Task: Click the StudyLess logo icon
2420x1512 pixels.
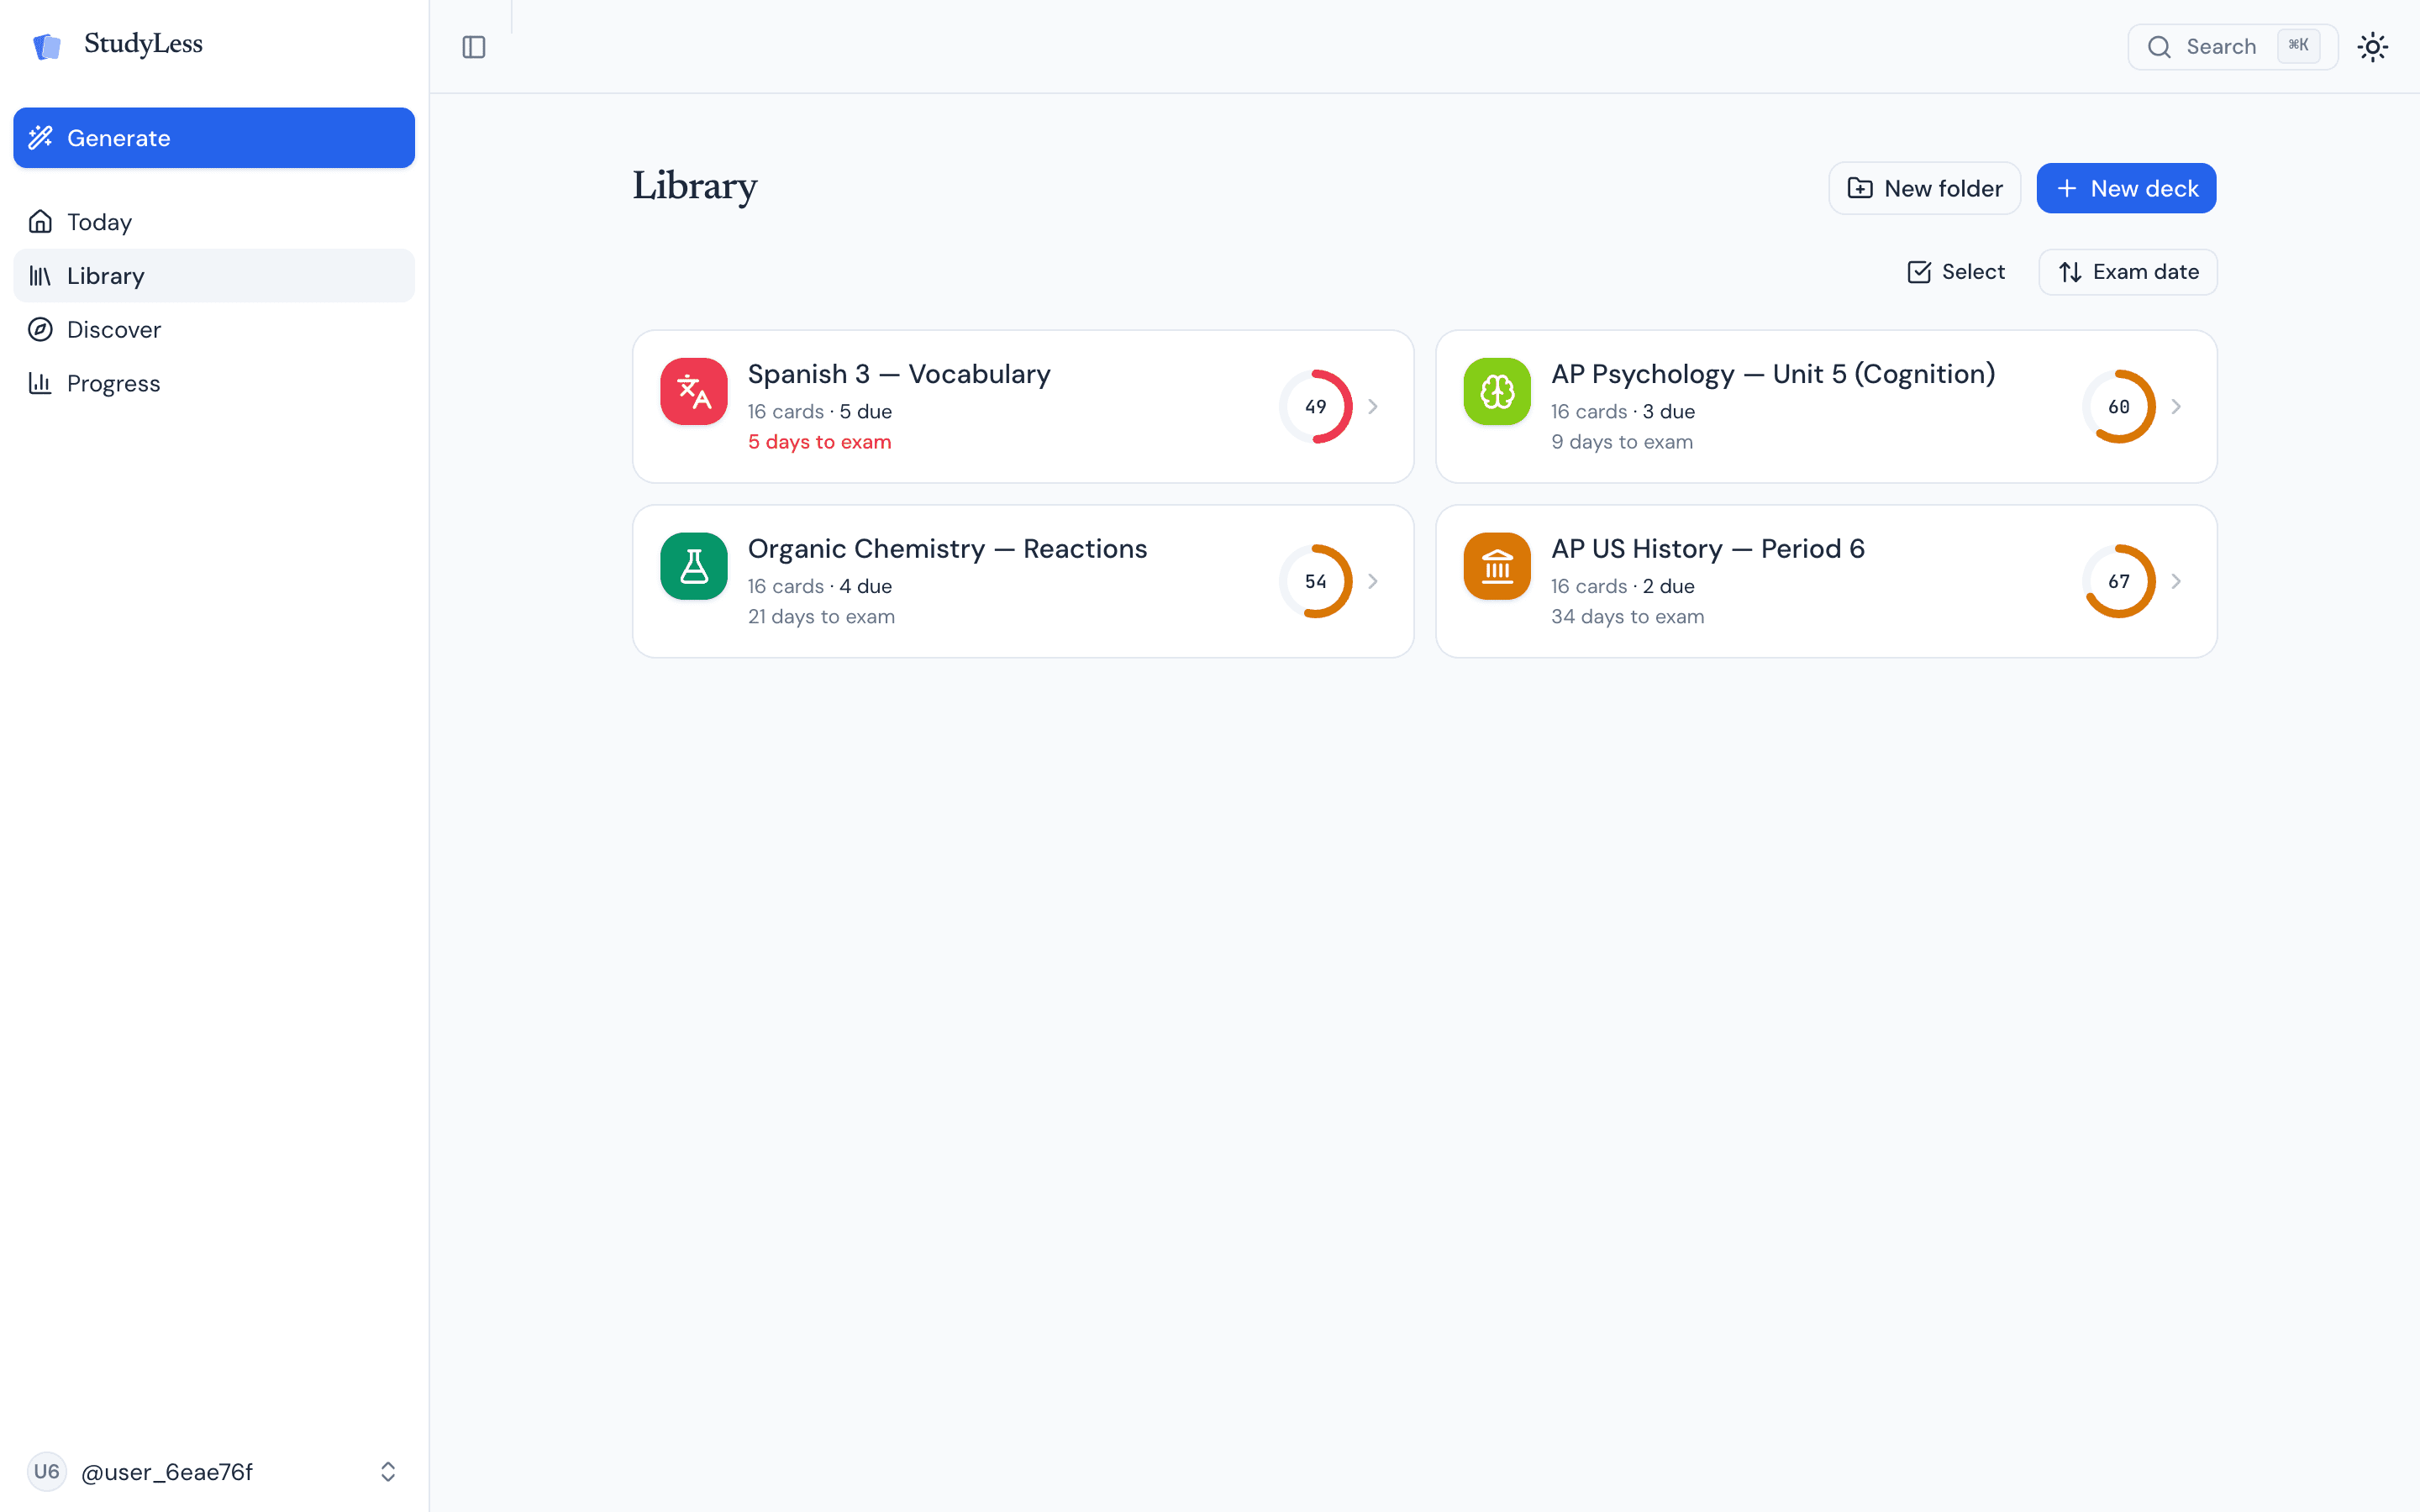Action: pyautogui.click(x=47, y=46)
